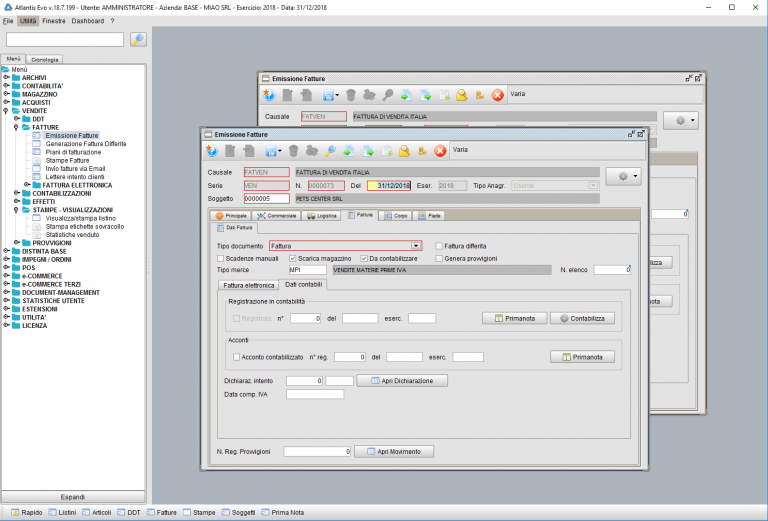768x521 pixels.
Task: Click second green-arrow document icon in front toolbar
Action: [368, 151]
